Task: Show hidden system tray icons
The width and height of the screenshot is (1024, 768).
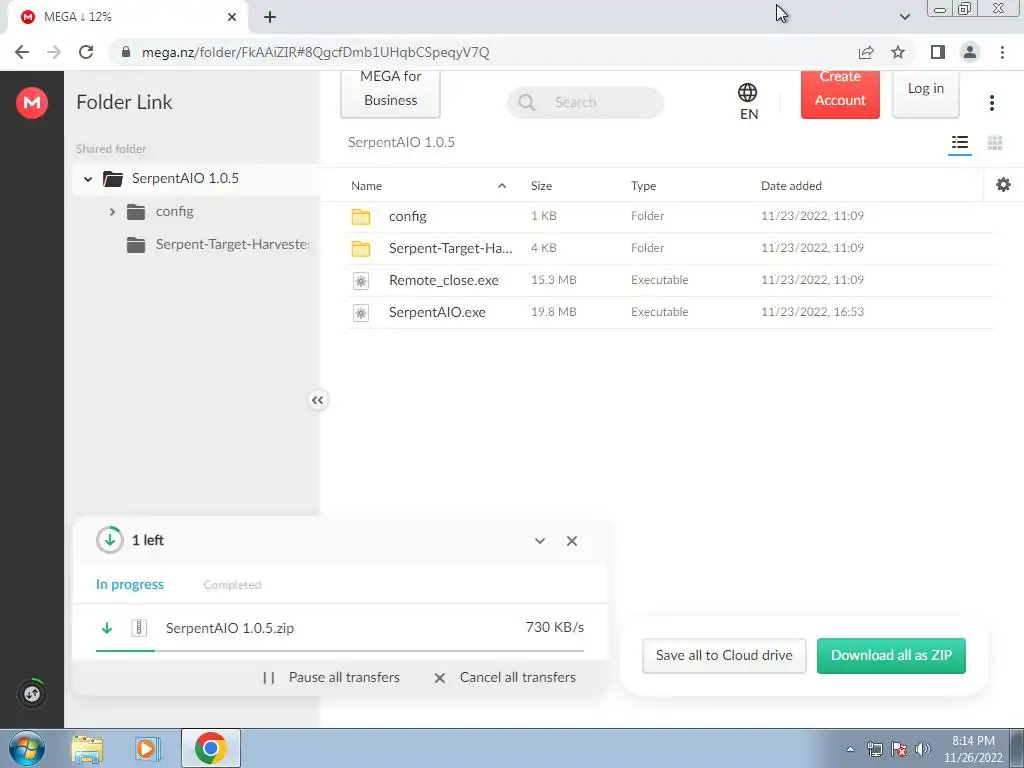Action: 850,749
